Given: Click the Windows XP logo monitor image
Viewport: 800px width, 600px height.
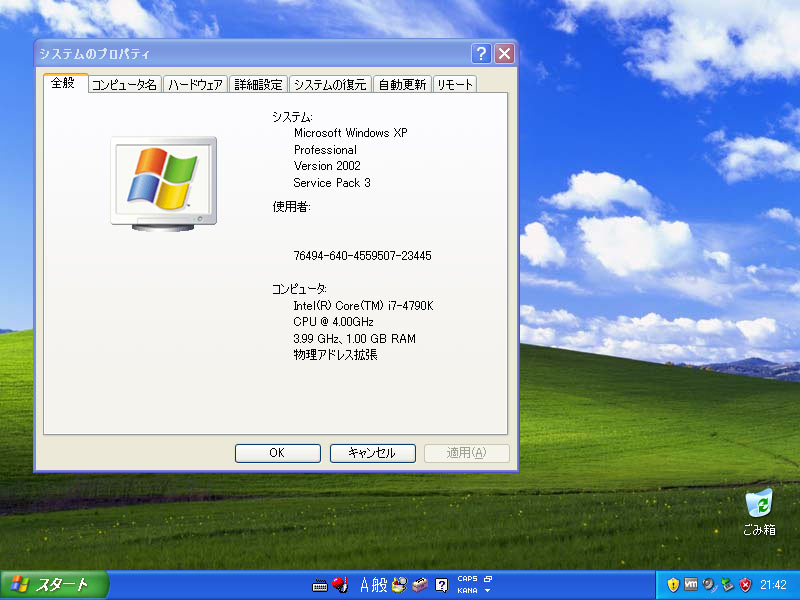Looking at the screenshot, I should (164, 184).
